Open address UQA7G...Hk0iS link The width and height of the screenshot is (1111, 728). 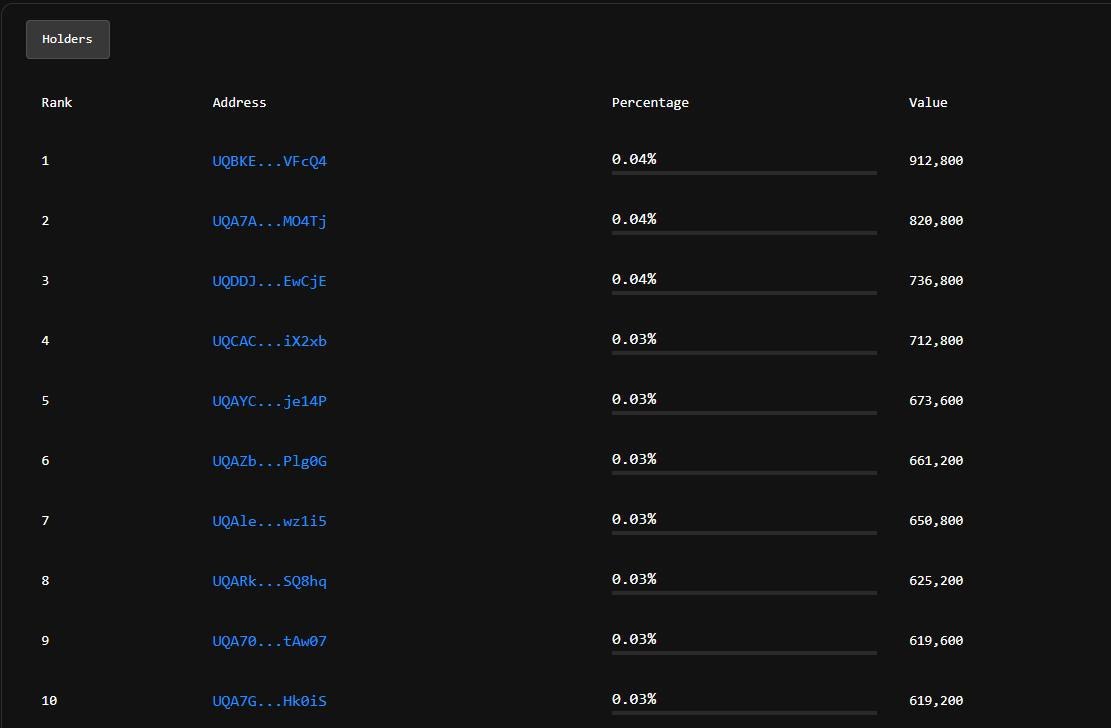coord(269,701)
